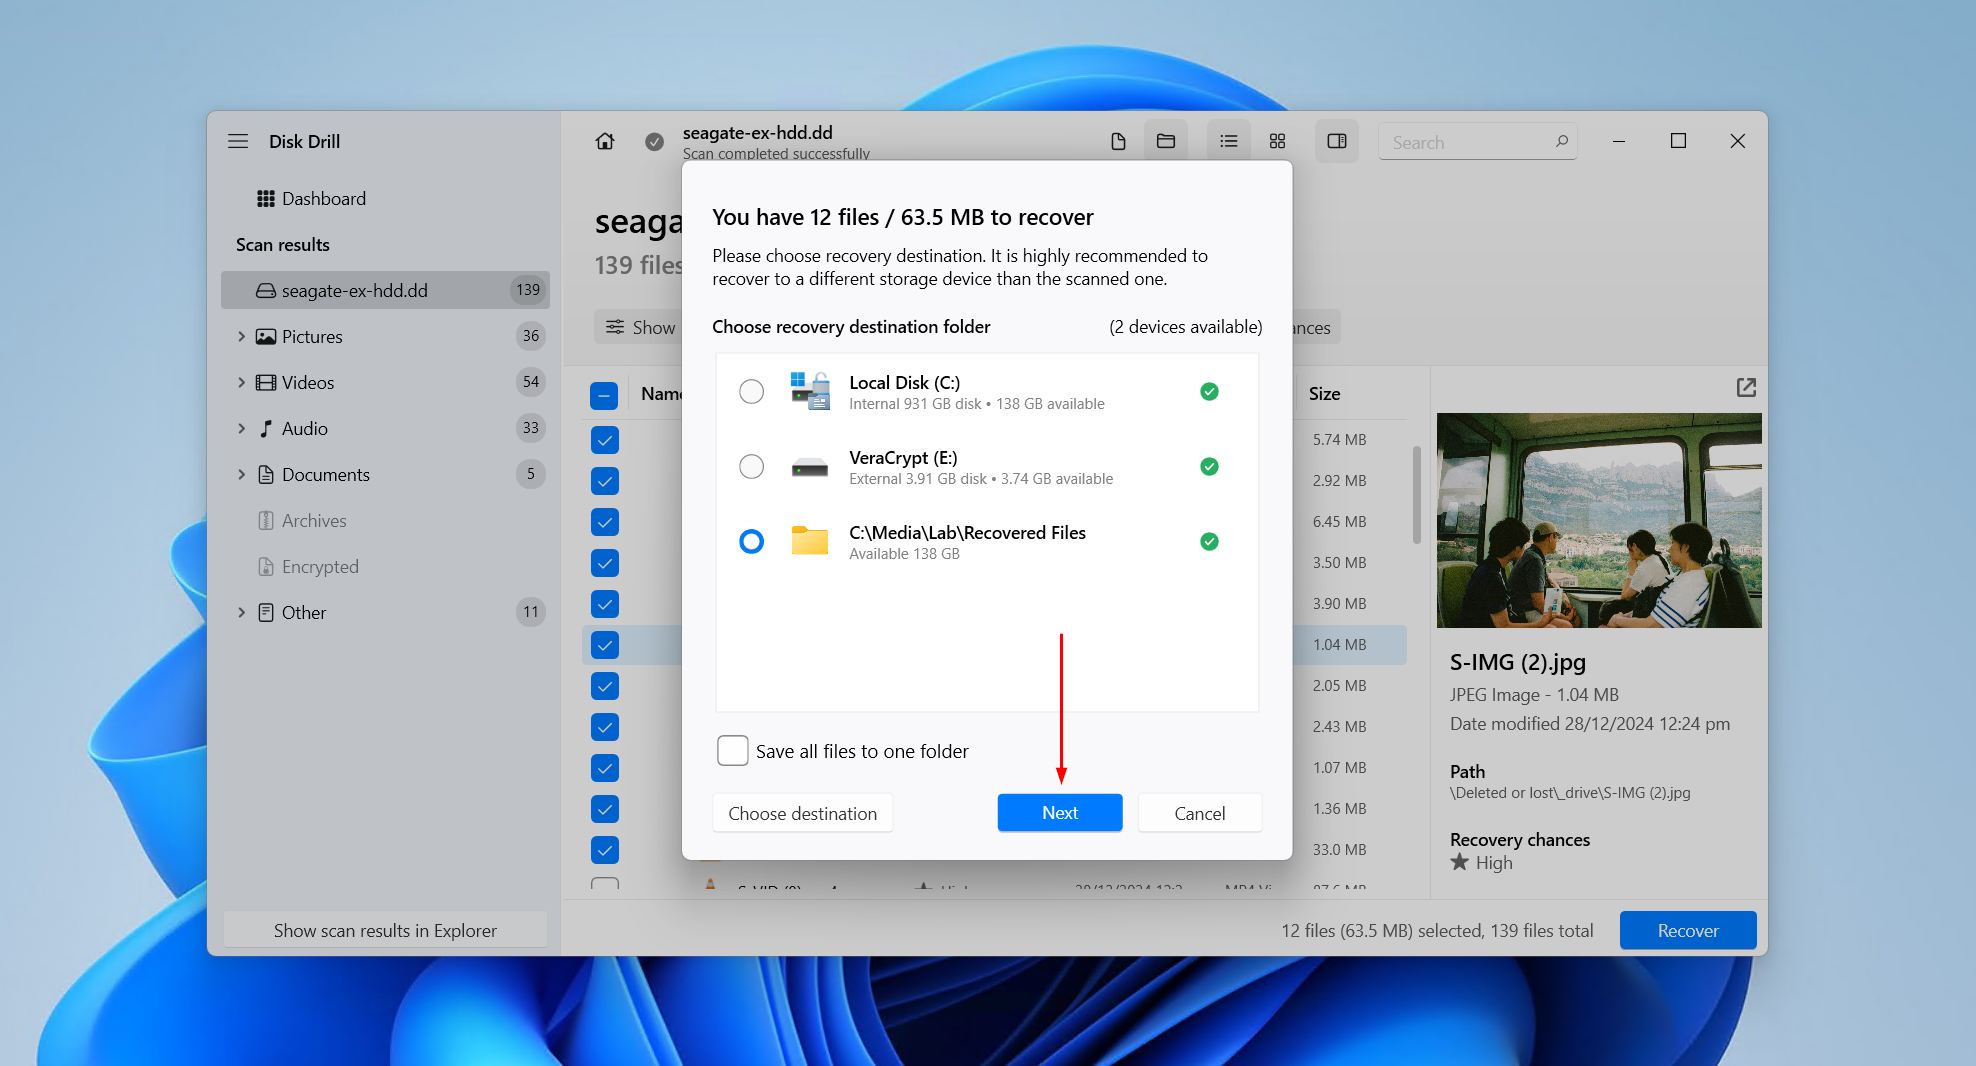The height and width of the screenshot is (1066, 1976).
Task: Uncheck the file row sized 2.92 MB
Action: point(604,481)
